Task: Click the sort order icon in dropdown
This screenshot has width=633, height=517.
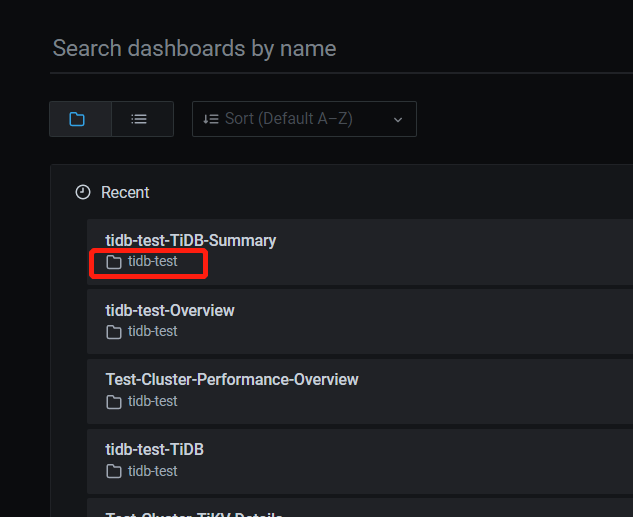Action: coord(211,119)
